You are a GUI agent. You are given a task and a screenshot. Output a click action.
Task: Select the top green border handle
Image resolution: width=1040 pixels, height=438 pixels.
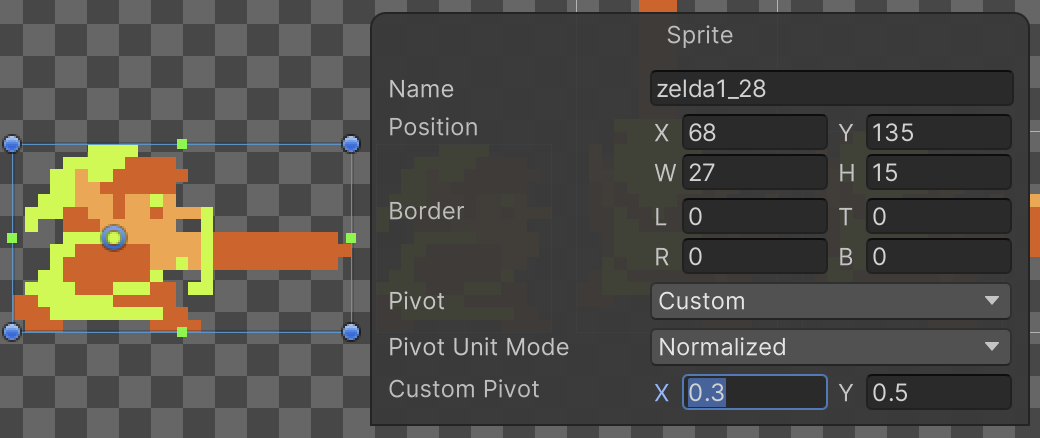point(182,144)
